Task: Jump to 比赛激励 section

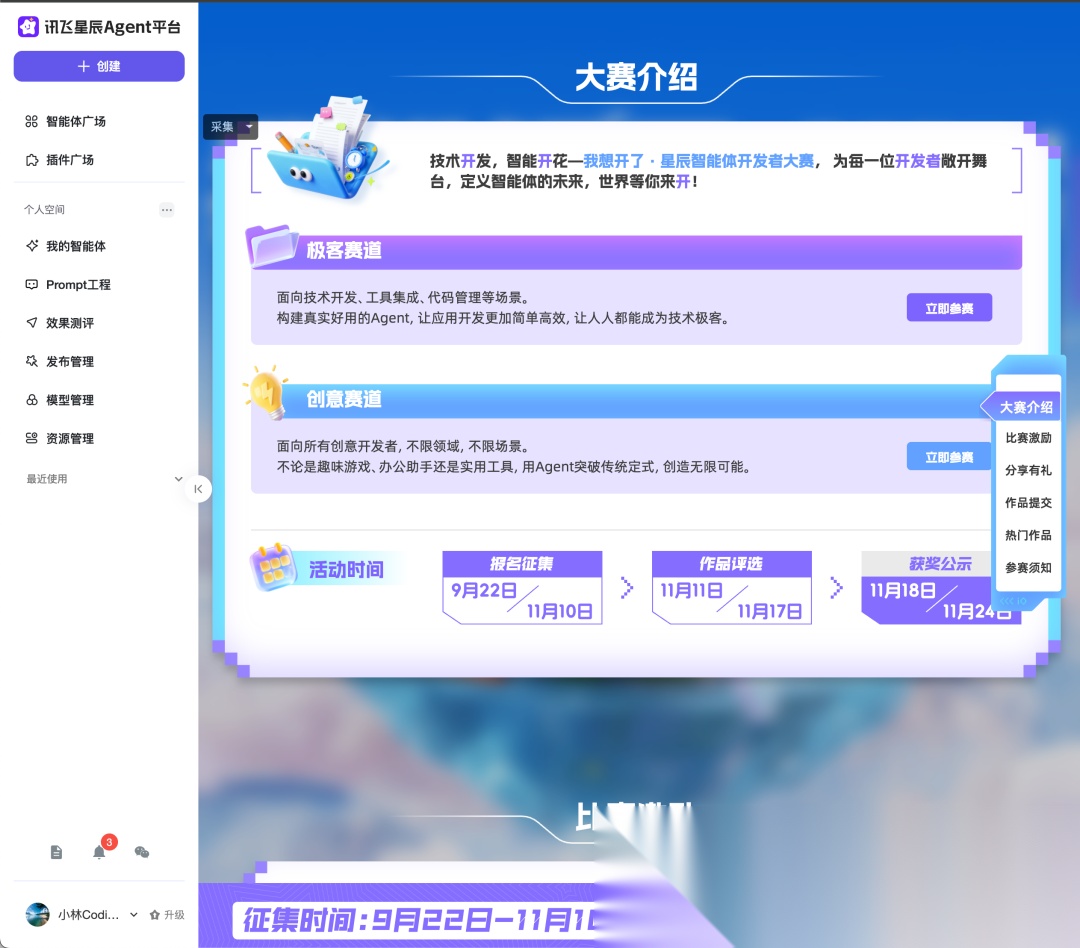Action: (1028, 438)
